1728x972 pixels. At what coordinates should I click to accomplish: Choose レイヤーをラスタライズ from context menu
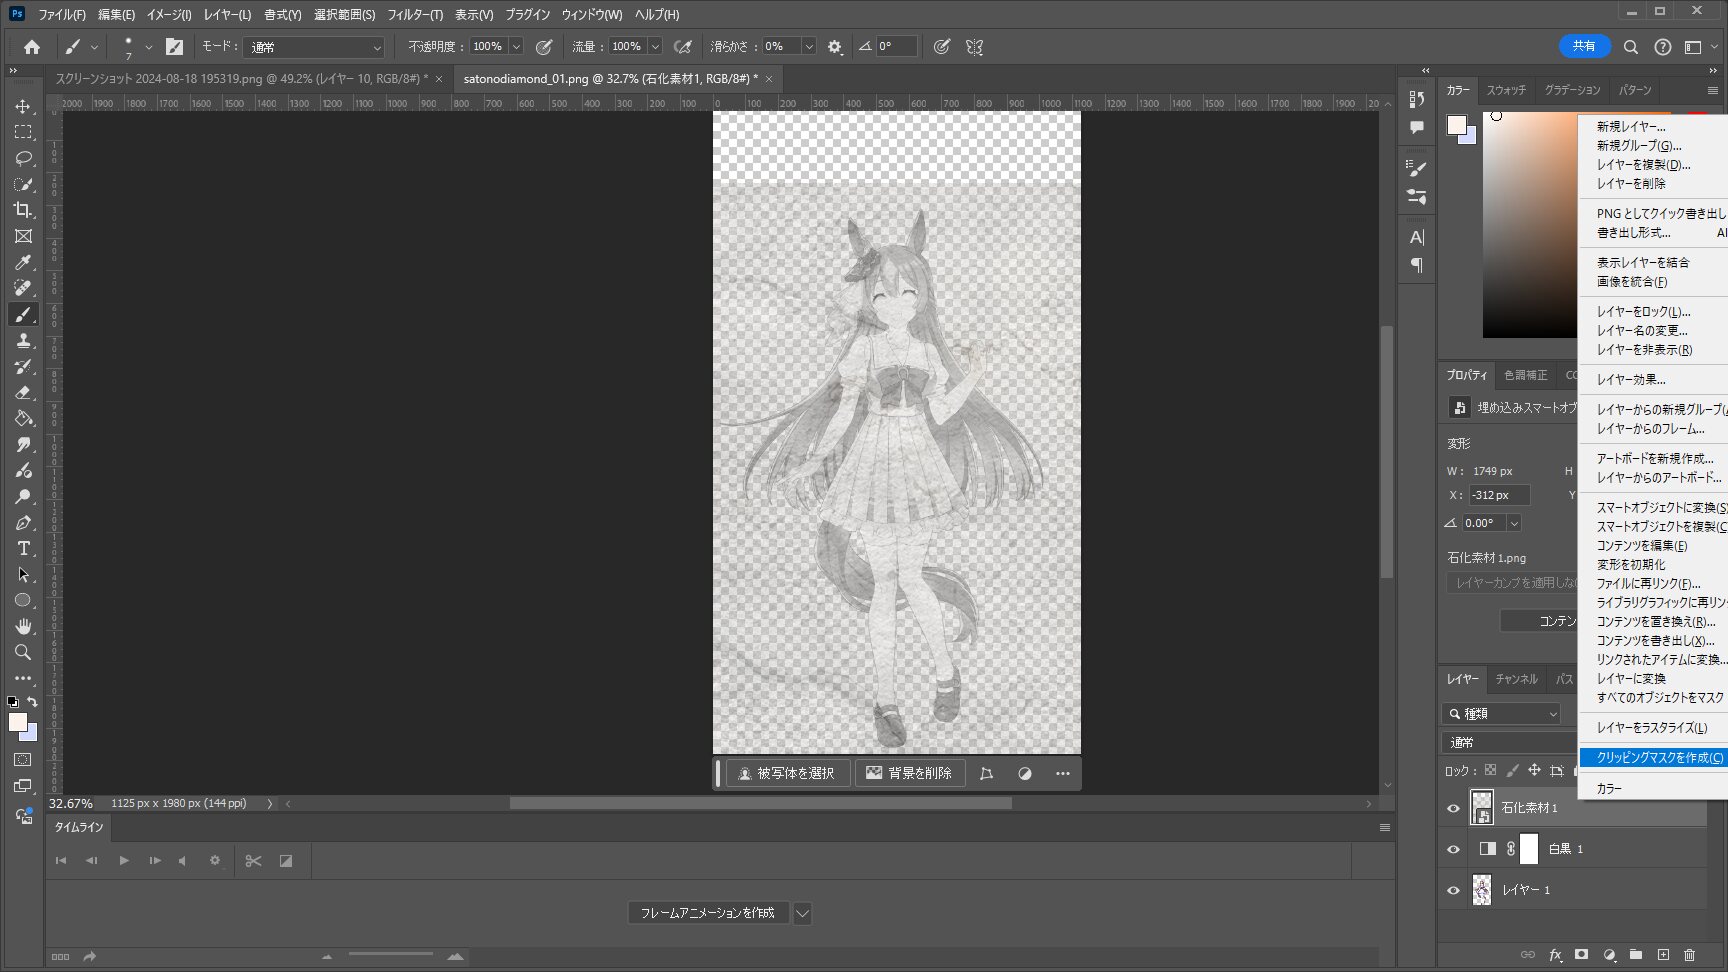point(1652,728)
